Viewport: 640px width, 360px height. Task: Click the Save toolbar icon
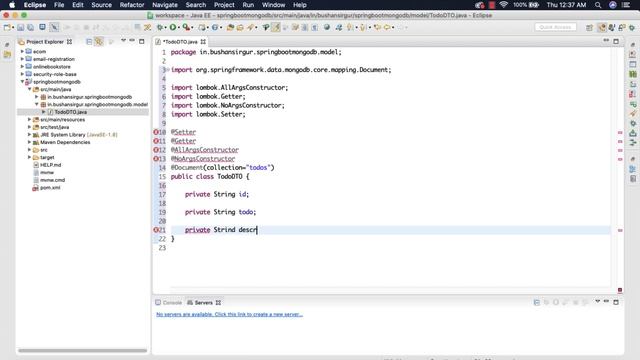pyautogui.click(x=20, y=27)
